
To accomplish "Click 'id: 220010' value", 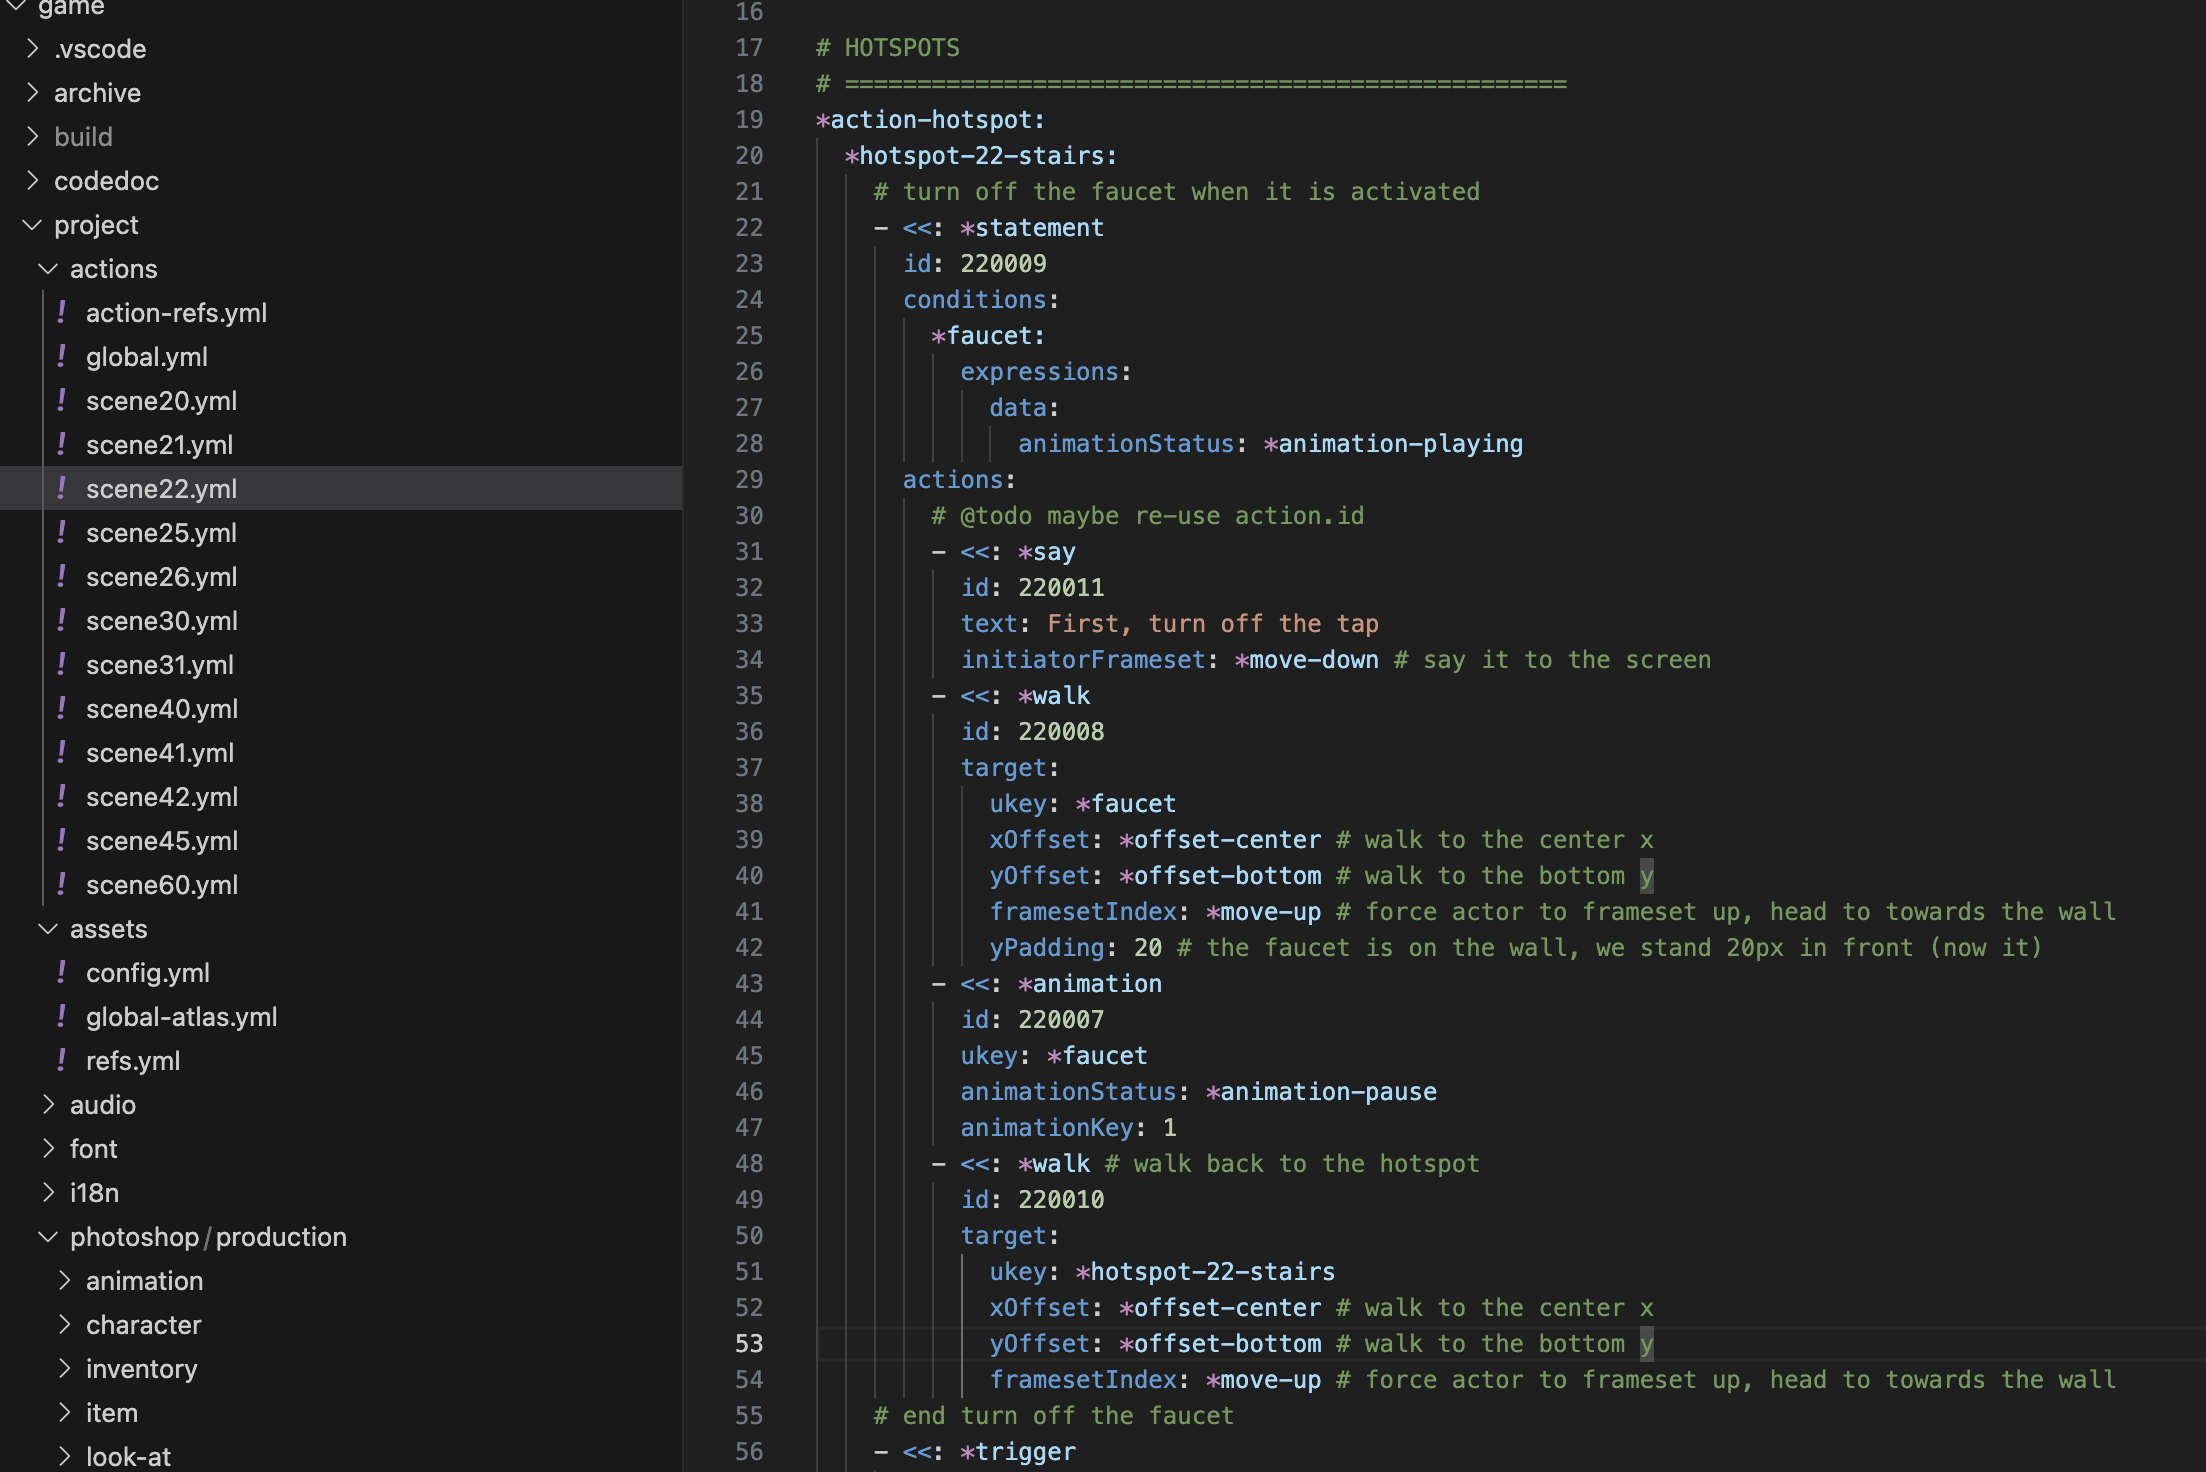I will pos(1033,1200).
